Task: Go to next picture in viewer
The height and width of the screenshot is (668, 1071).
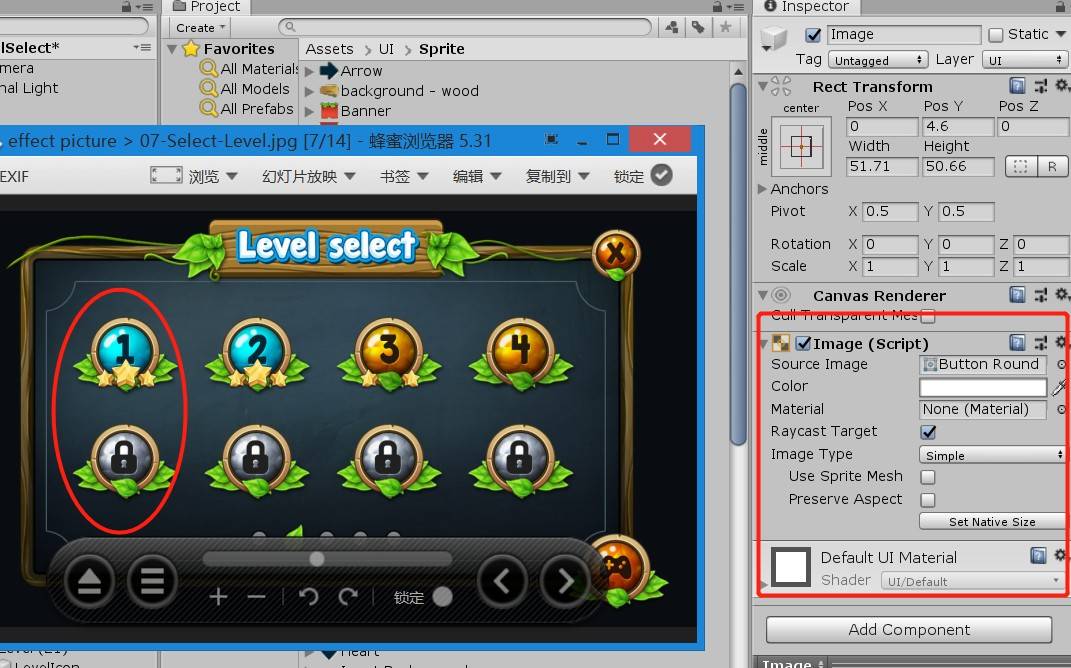Action: coord(565,581)
